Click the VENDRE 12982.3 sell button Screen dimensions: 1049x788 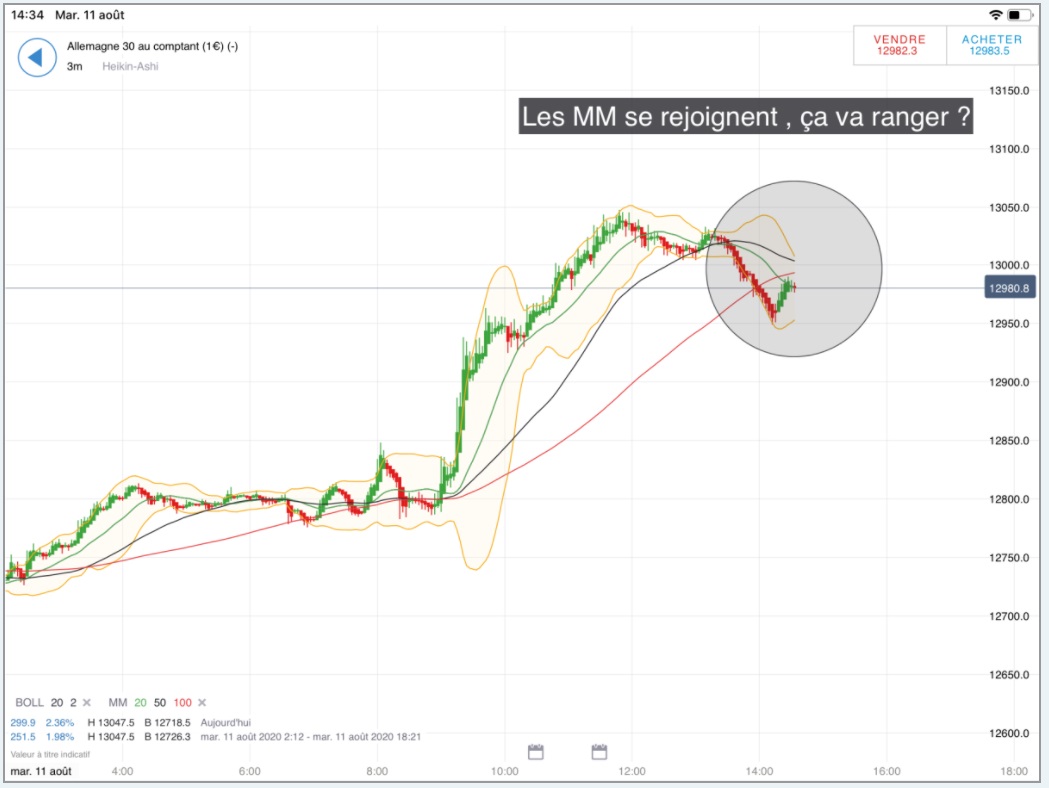tap(899, 45)
